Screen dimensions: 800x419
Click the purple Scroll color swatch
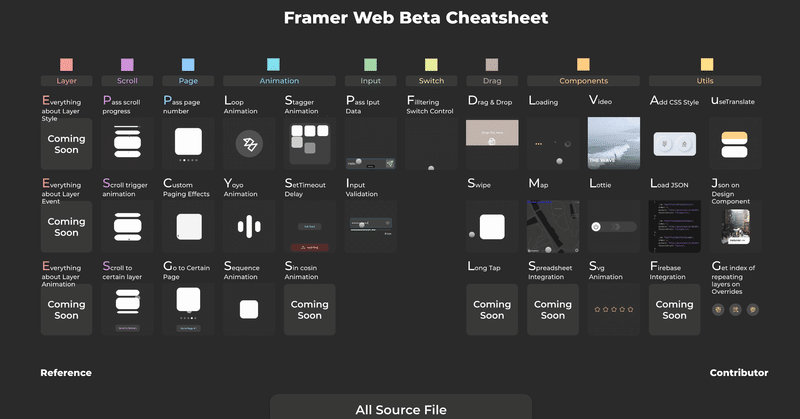point(127,65)
